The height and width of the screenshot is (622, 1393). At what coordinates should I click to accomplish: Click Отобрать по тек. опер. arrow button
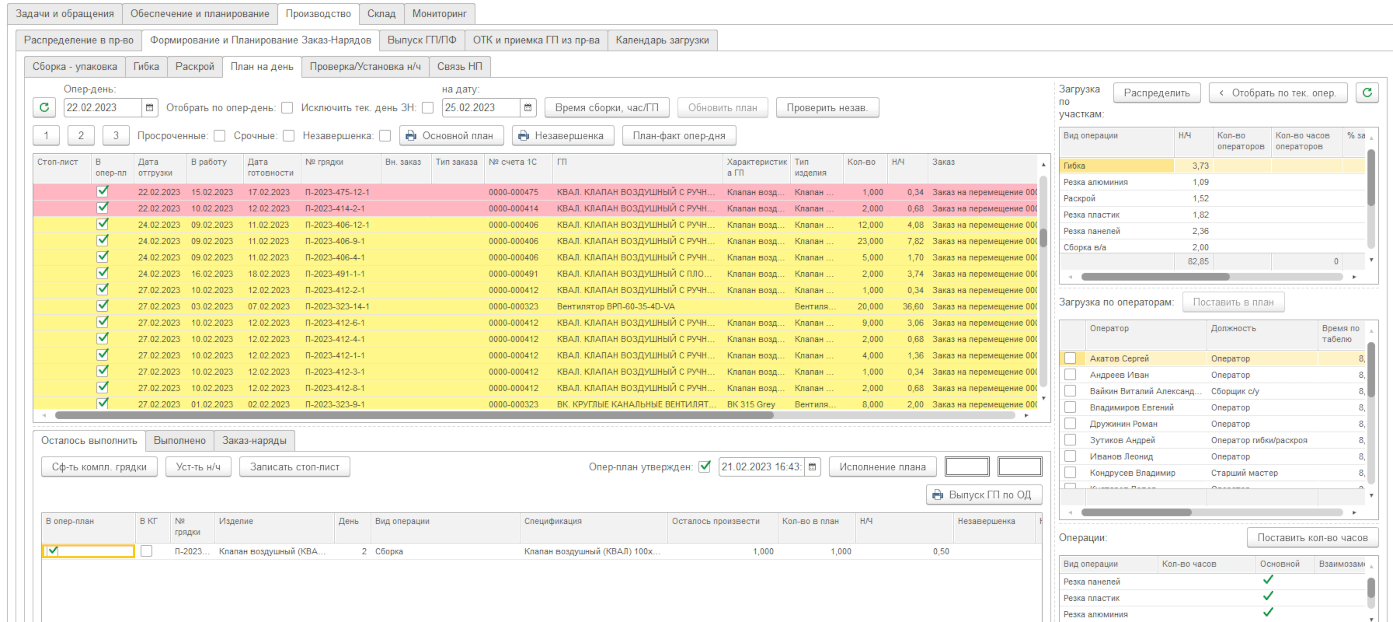[x=1278, y=93]
